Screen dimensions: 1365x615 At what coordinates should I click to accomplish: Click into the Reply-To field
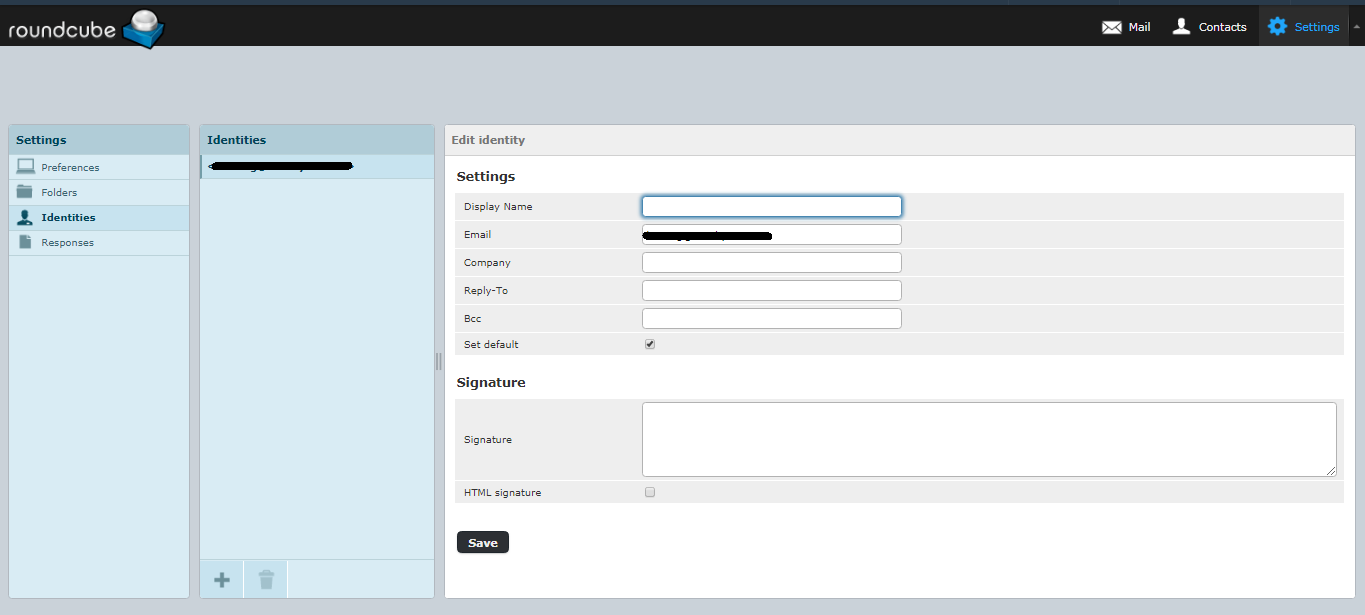772,290
